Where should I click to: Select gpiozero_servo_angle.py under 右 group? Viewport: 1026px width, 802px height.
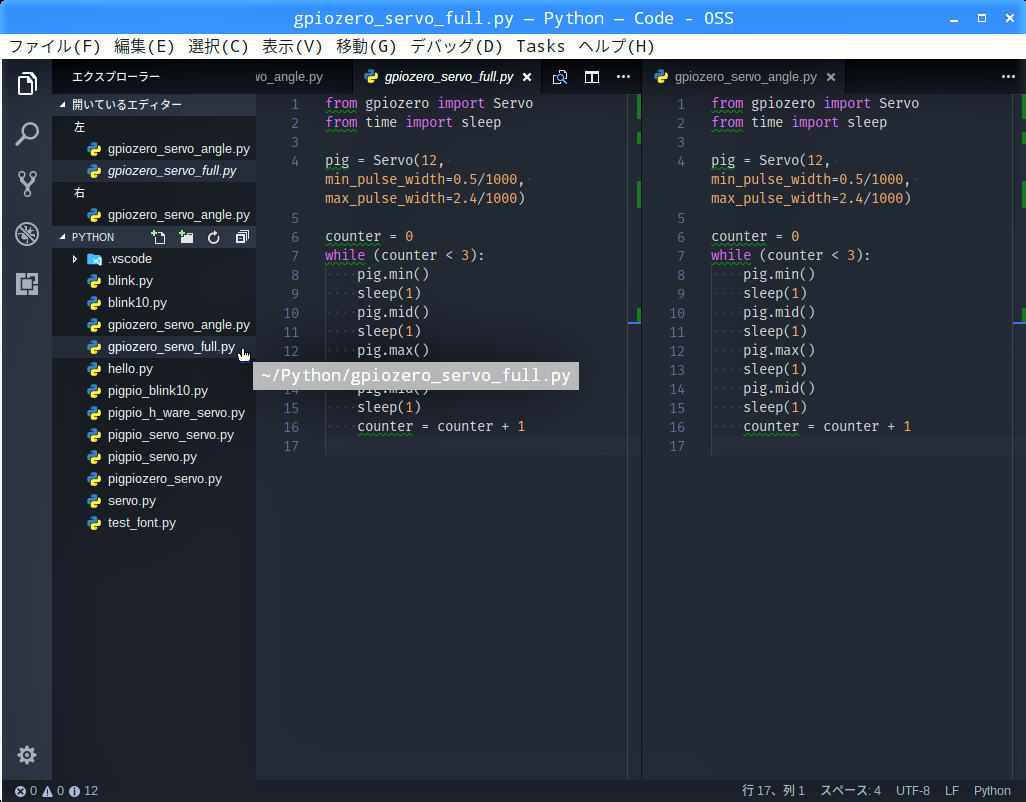click(154, 215)
